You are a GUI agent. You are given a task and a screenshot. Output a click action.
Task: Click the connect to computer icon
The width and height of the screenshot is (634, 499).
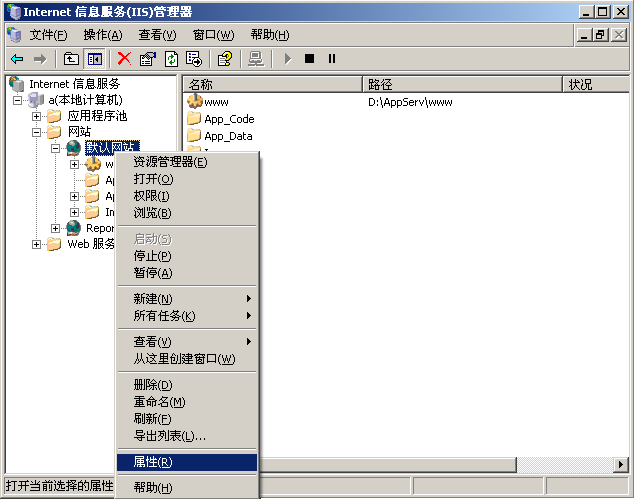click(x=256, y=59)
